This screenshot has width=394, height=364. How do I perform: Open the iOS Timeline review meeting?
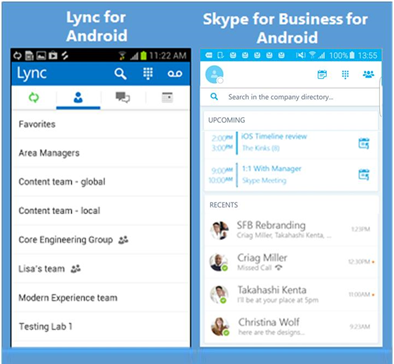[291, 143]
